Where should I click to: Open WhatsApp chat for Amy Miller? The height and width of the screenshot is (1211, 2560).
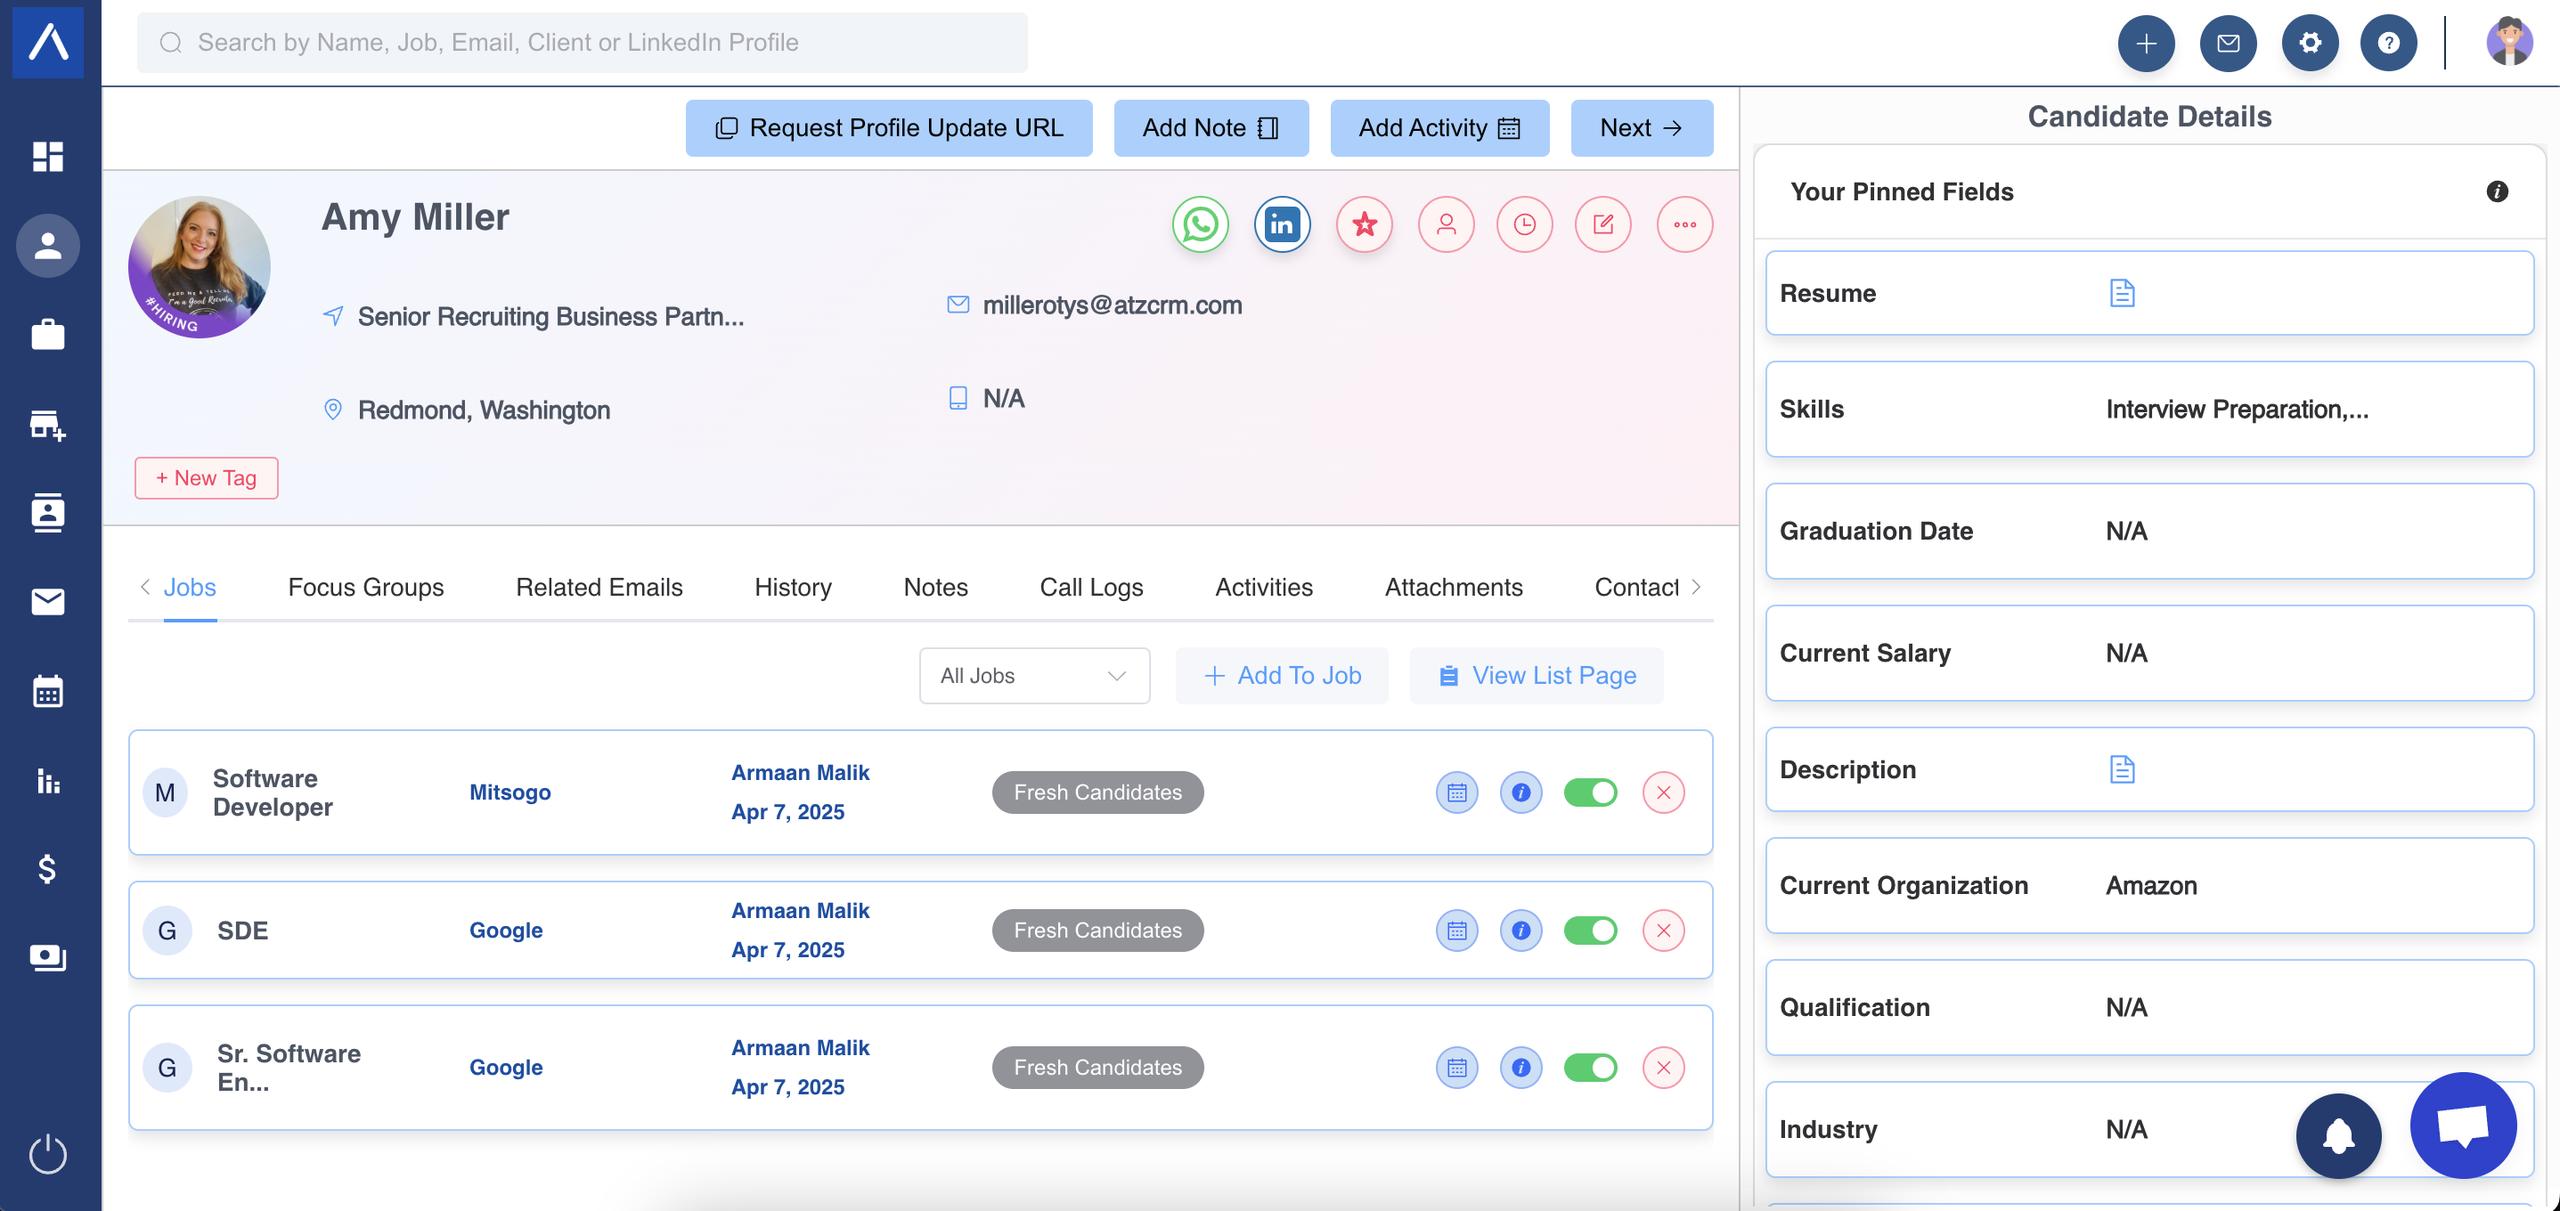click(x=1200, y=225)
